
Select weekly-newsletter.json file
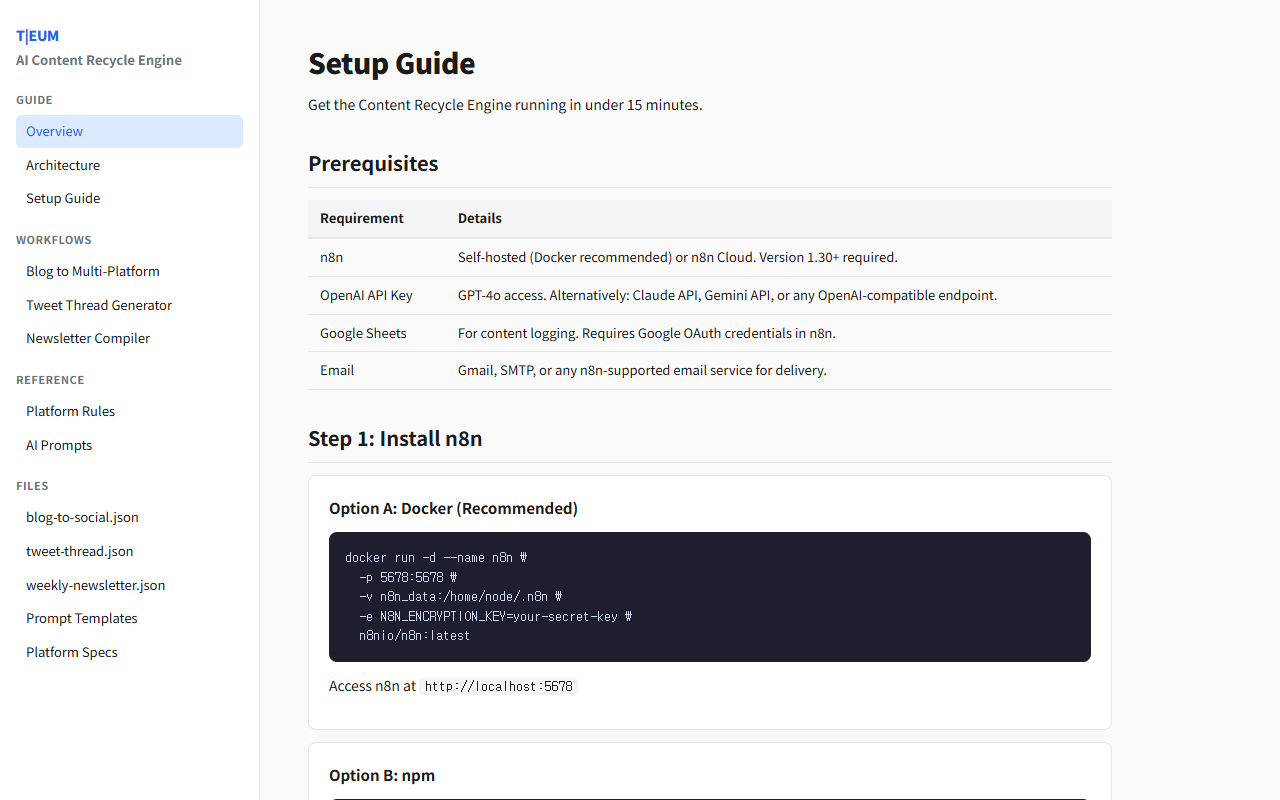95,585
